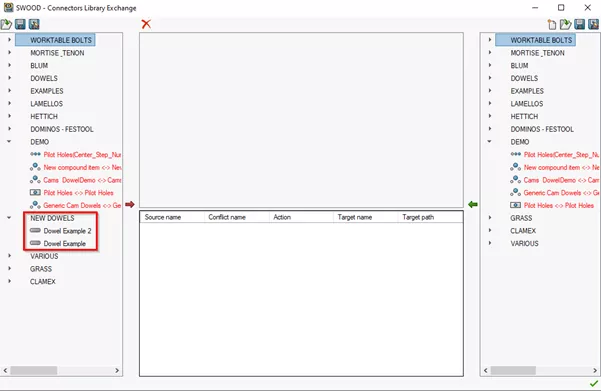Click the Source name column header
The height and width of the screenshot is (391, 601).
172,217
